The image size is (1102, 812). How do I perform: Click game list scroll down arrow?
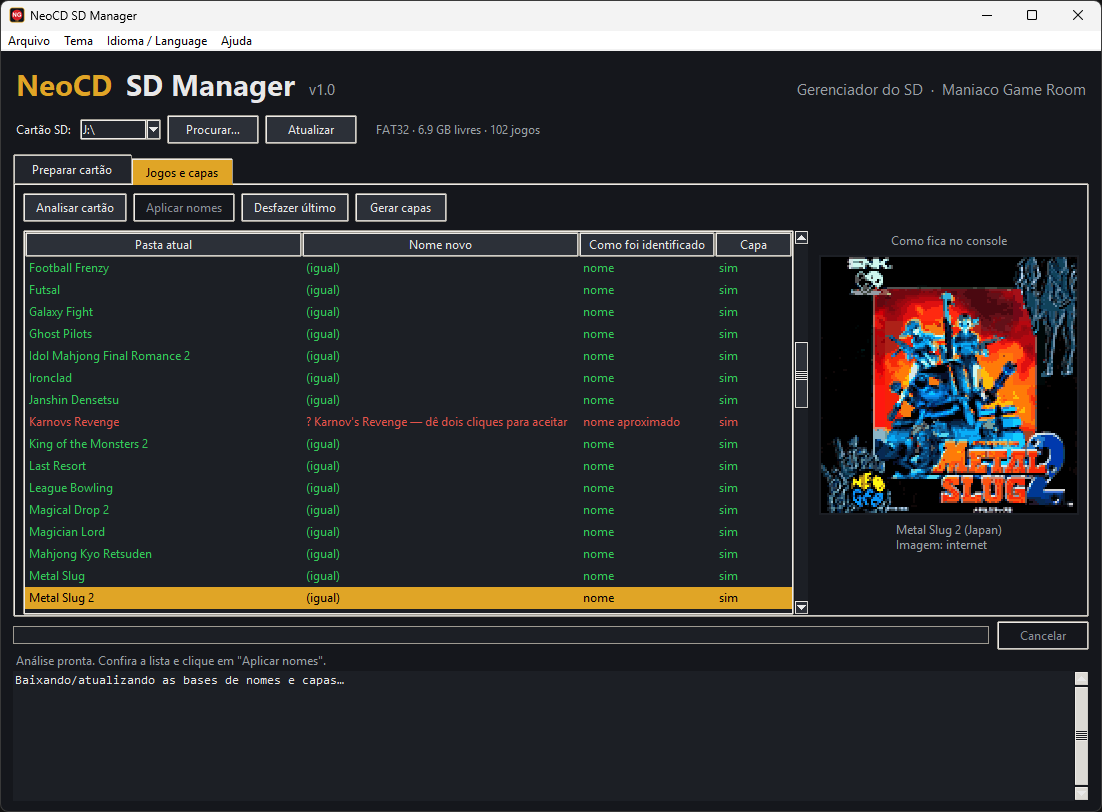(x=801, y=607)
